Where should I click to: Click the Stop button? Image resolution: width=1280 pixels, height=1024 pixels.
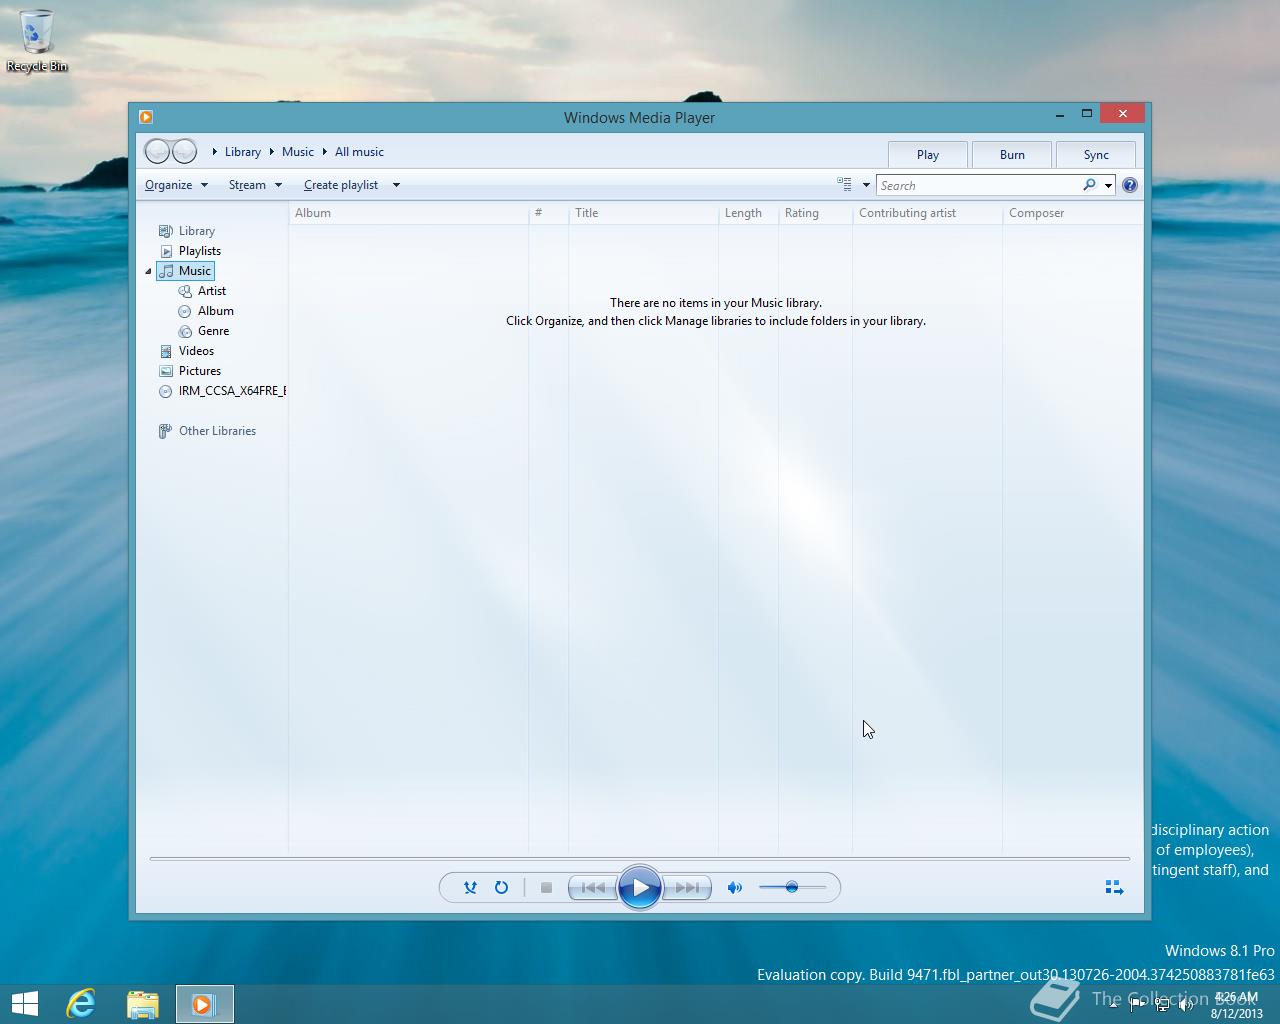point(546,887)
